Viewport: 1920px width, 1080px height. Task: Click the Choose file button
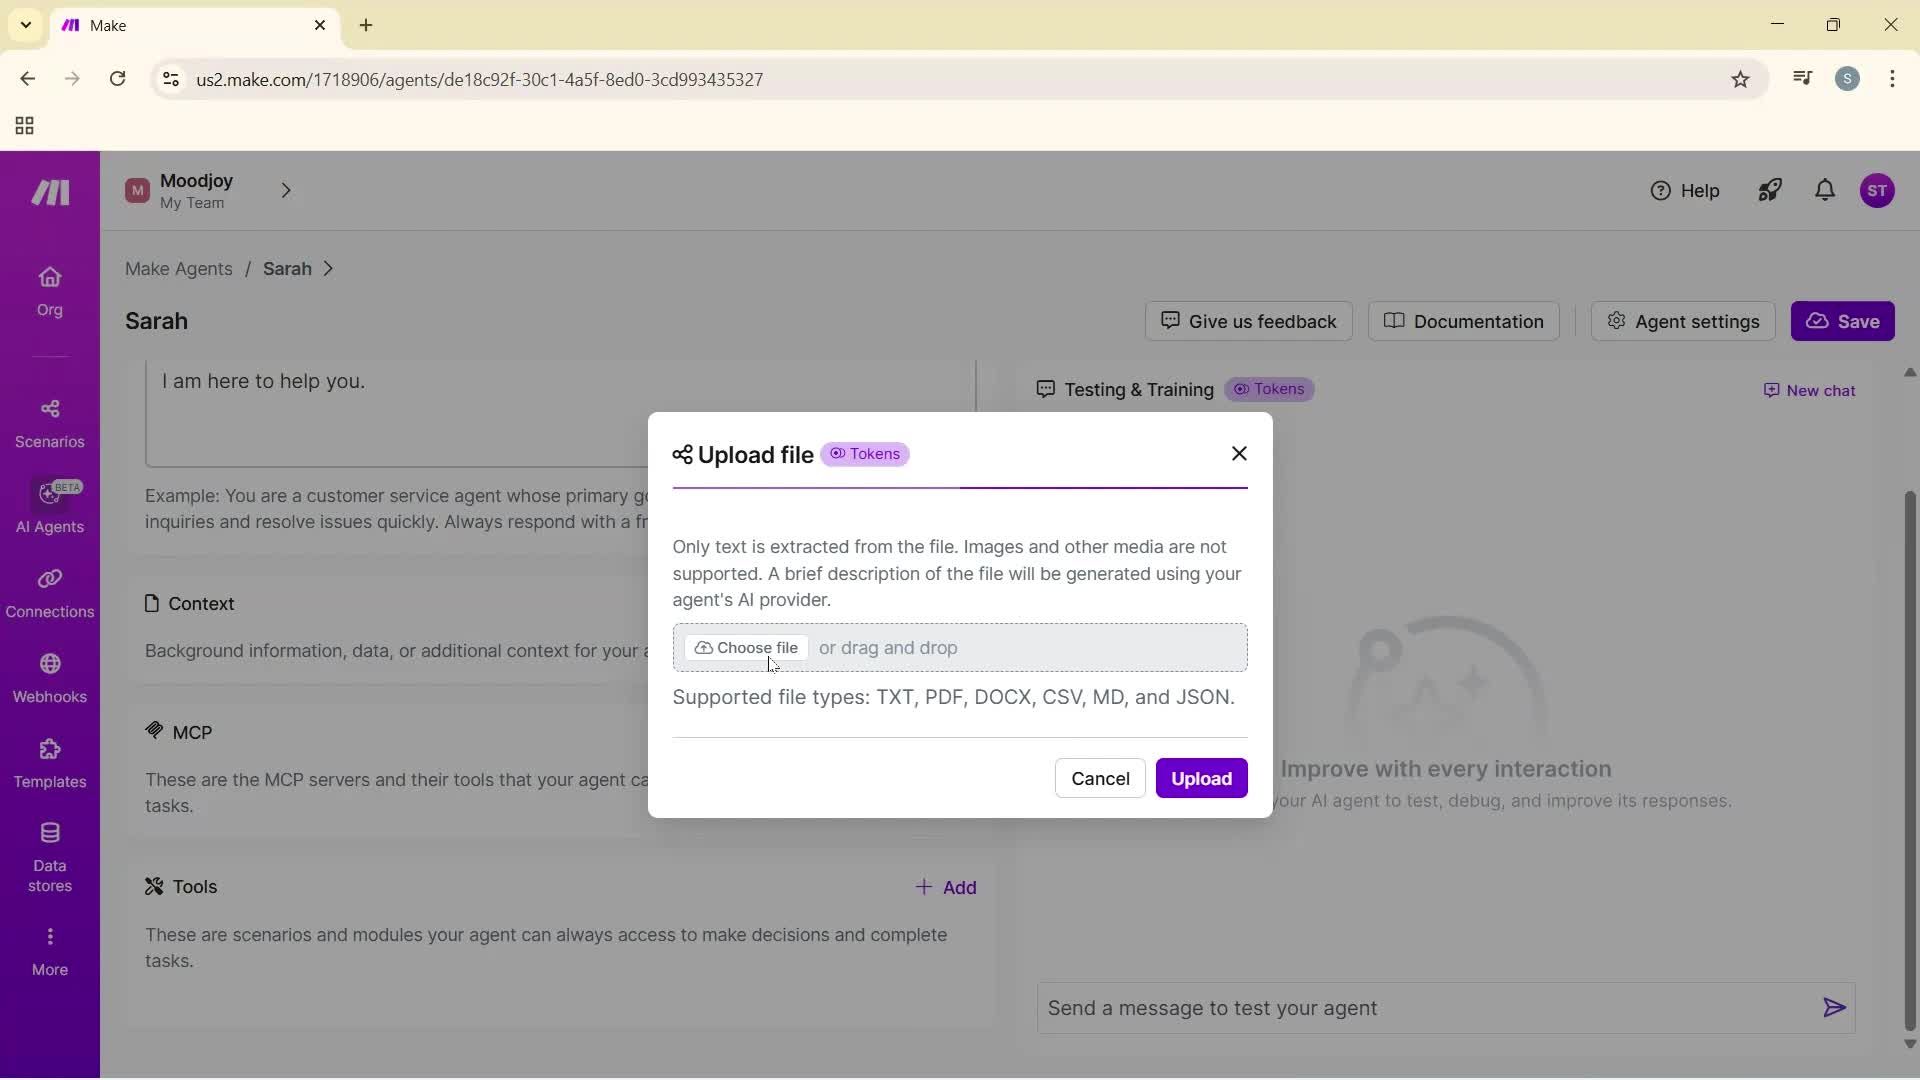point(746,648)
